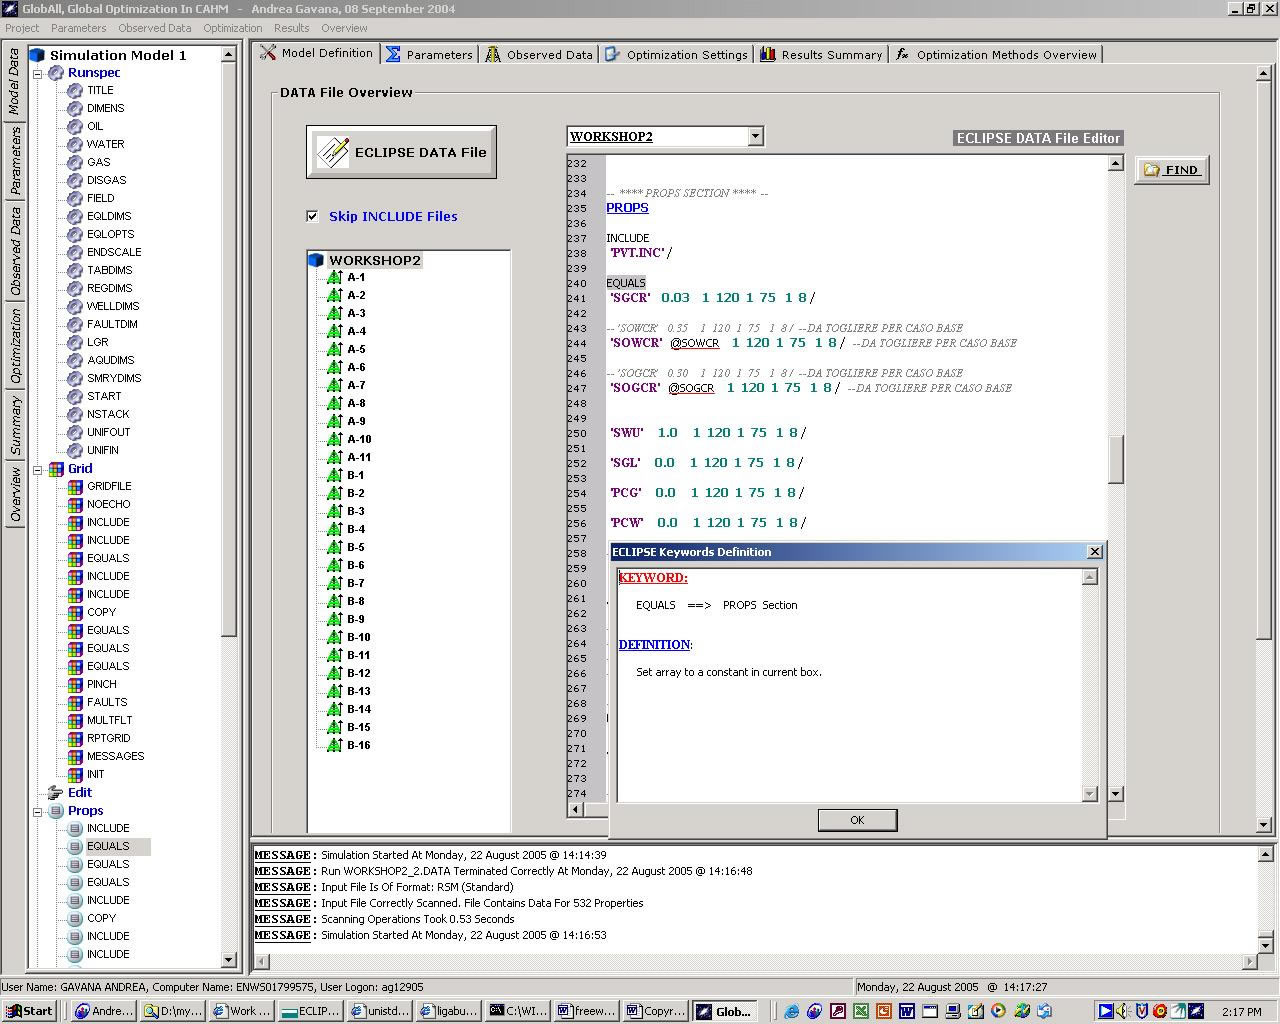
Task: Click the well icon beside B-12
Action: point(335,673)
